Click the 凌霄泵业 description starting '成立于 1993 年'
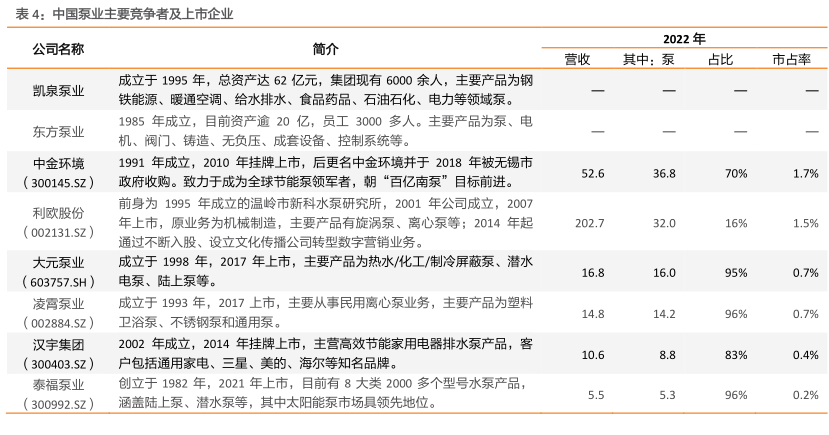 point(325,312)
